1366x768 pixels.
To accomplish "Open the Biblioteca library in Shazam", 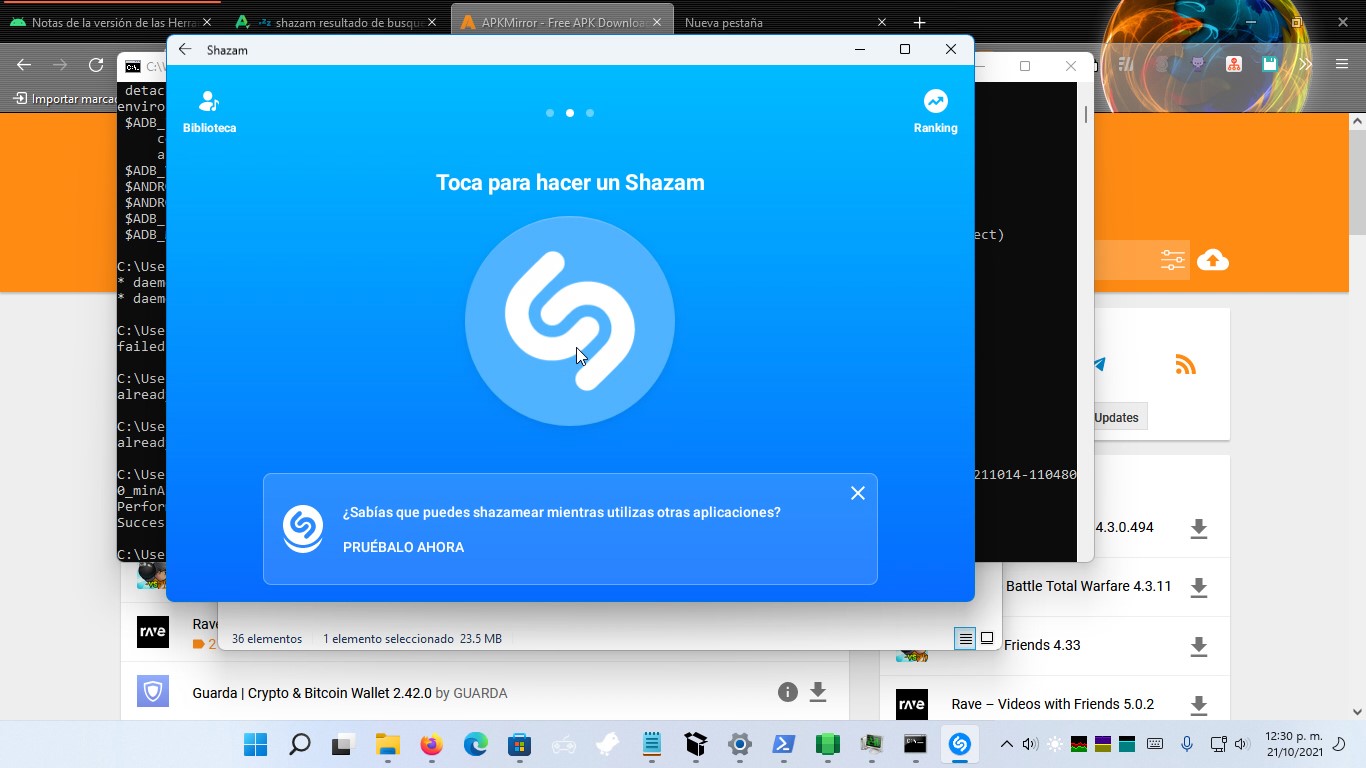I will (209, 112).
